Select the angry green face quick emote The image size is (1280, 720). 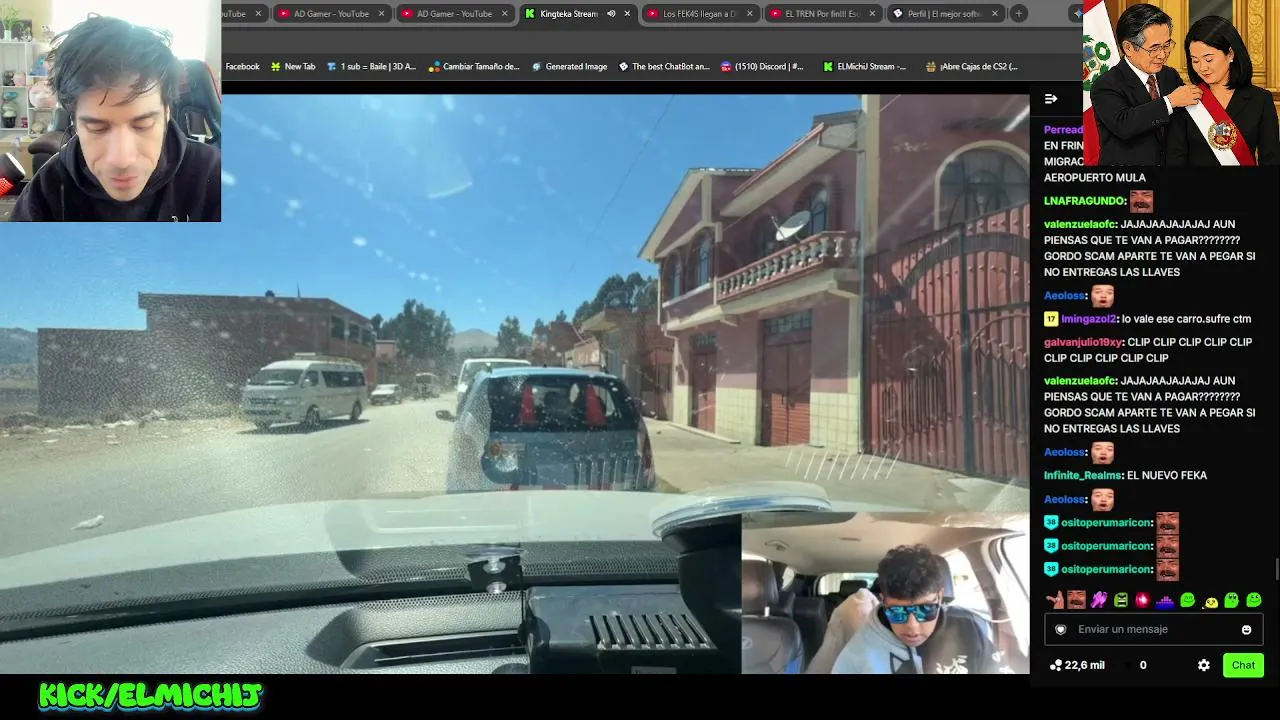point(1121,600)
